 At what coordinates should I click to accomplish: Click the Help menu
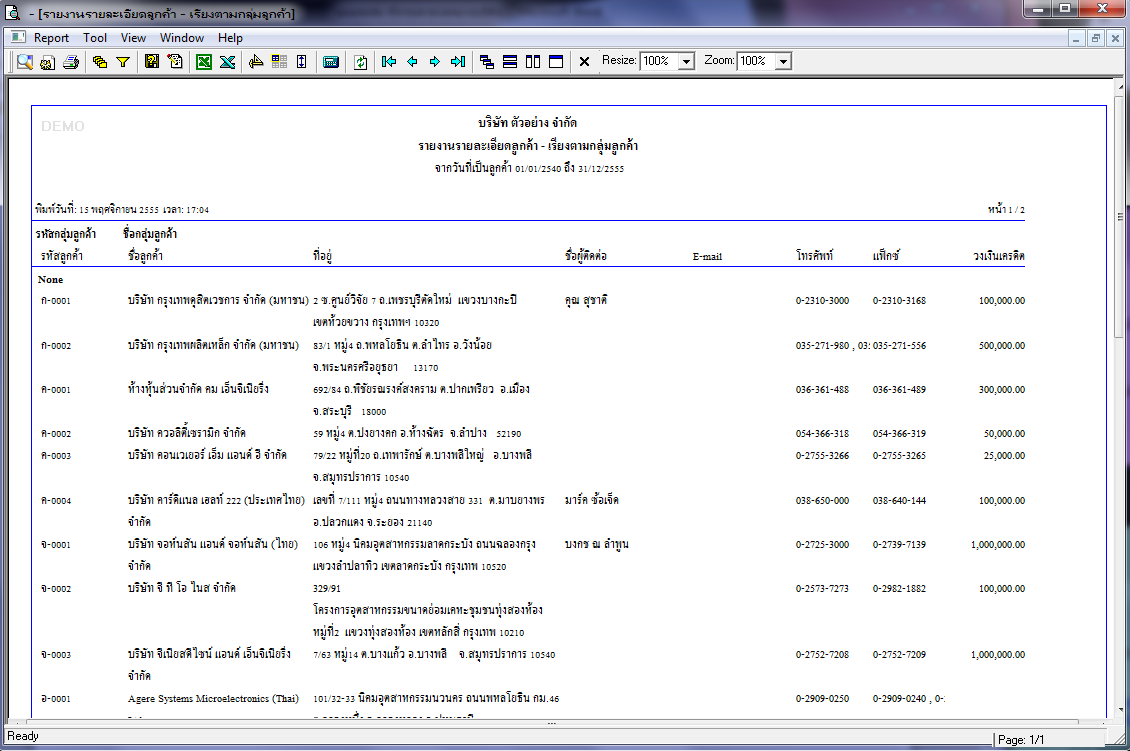[230, 38]
